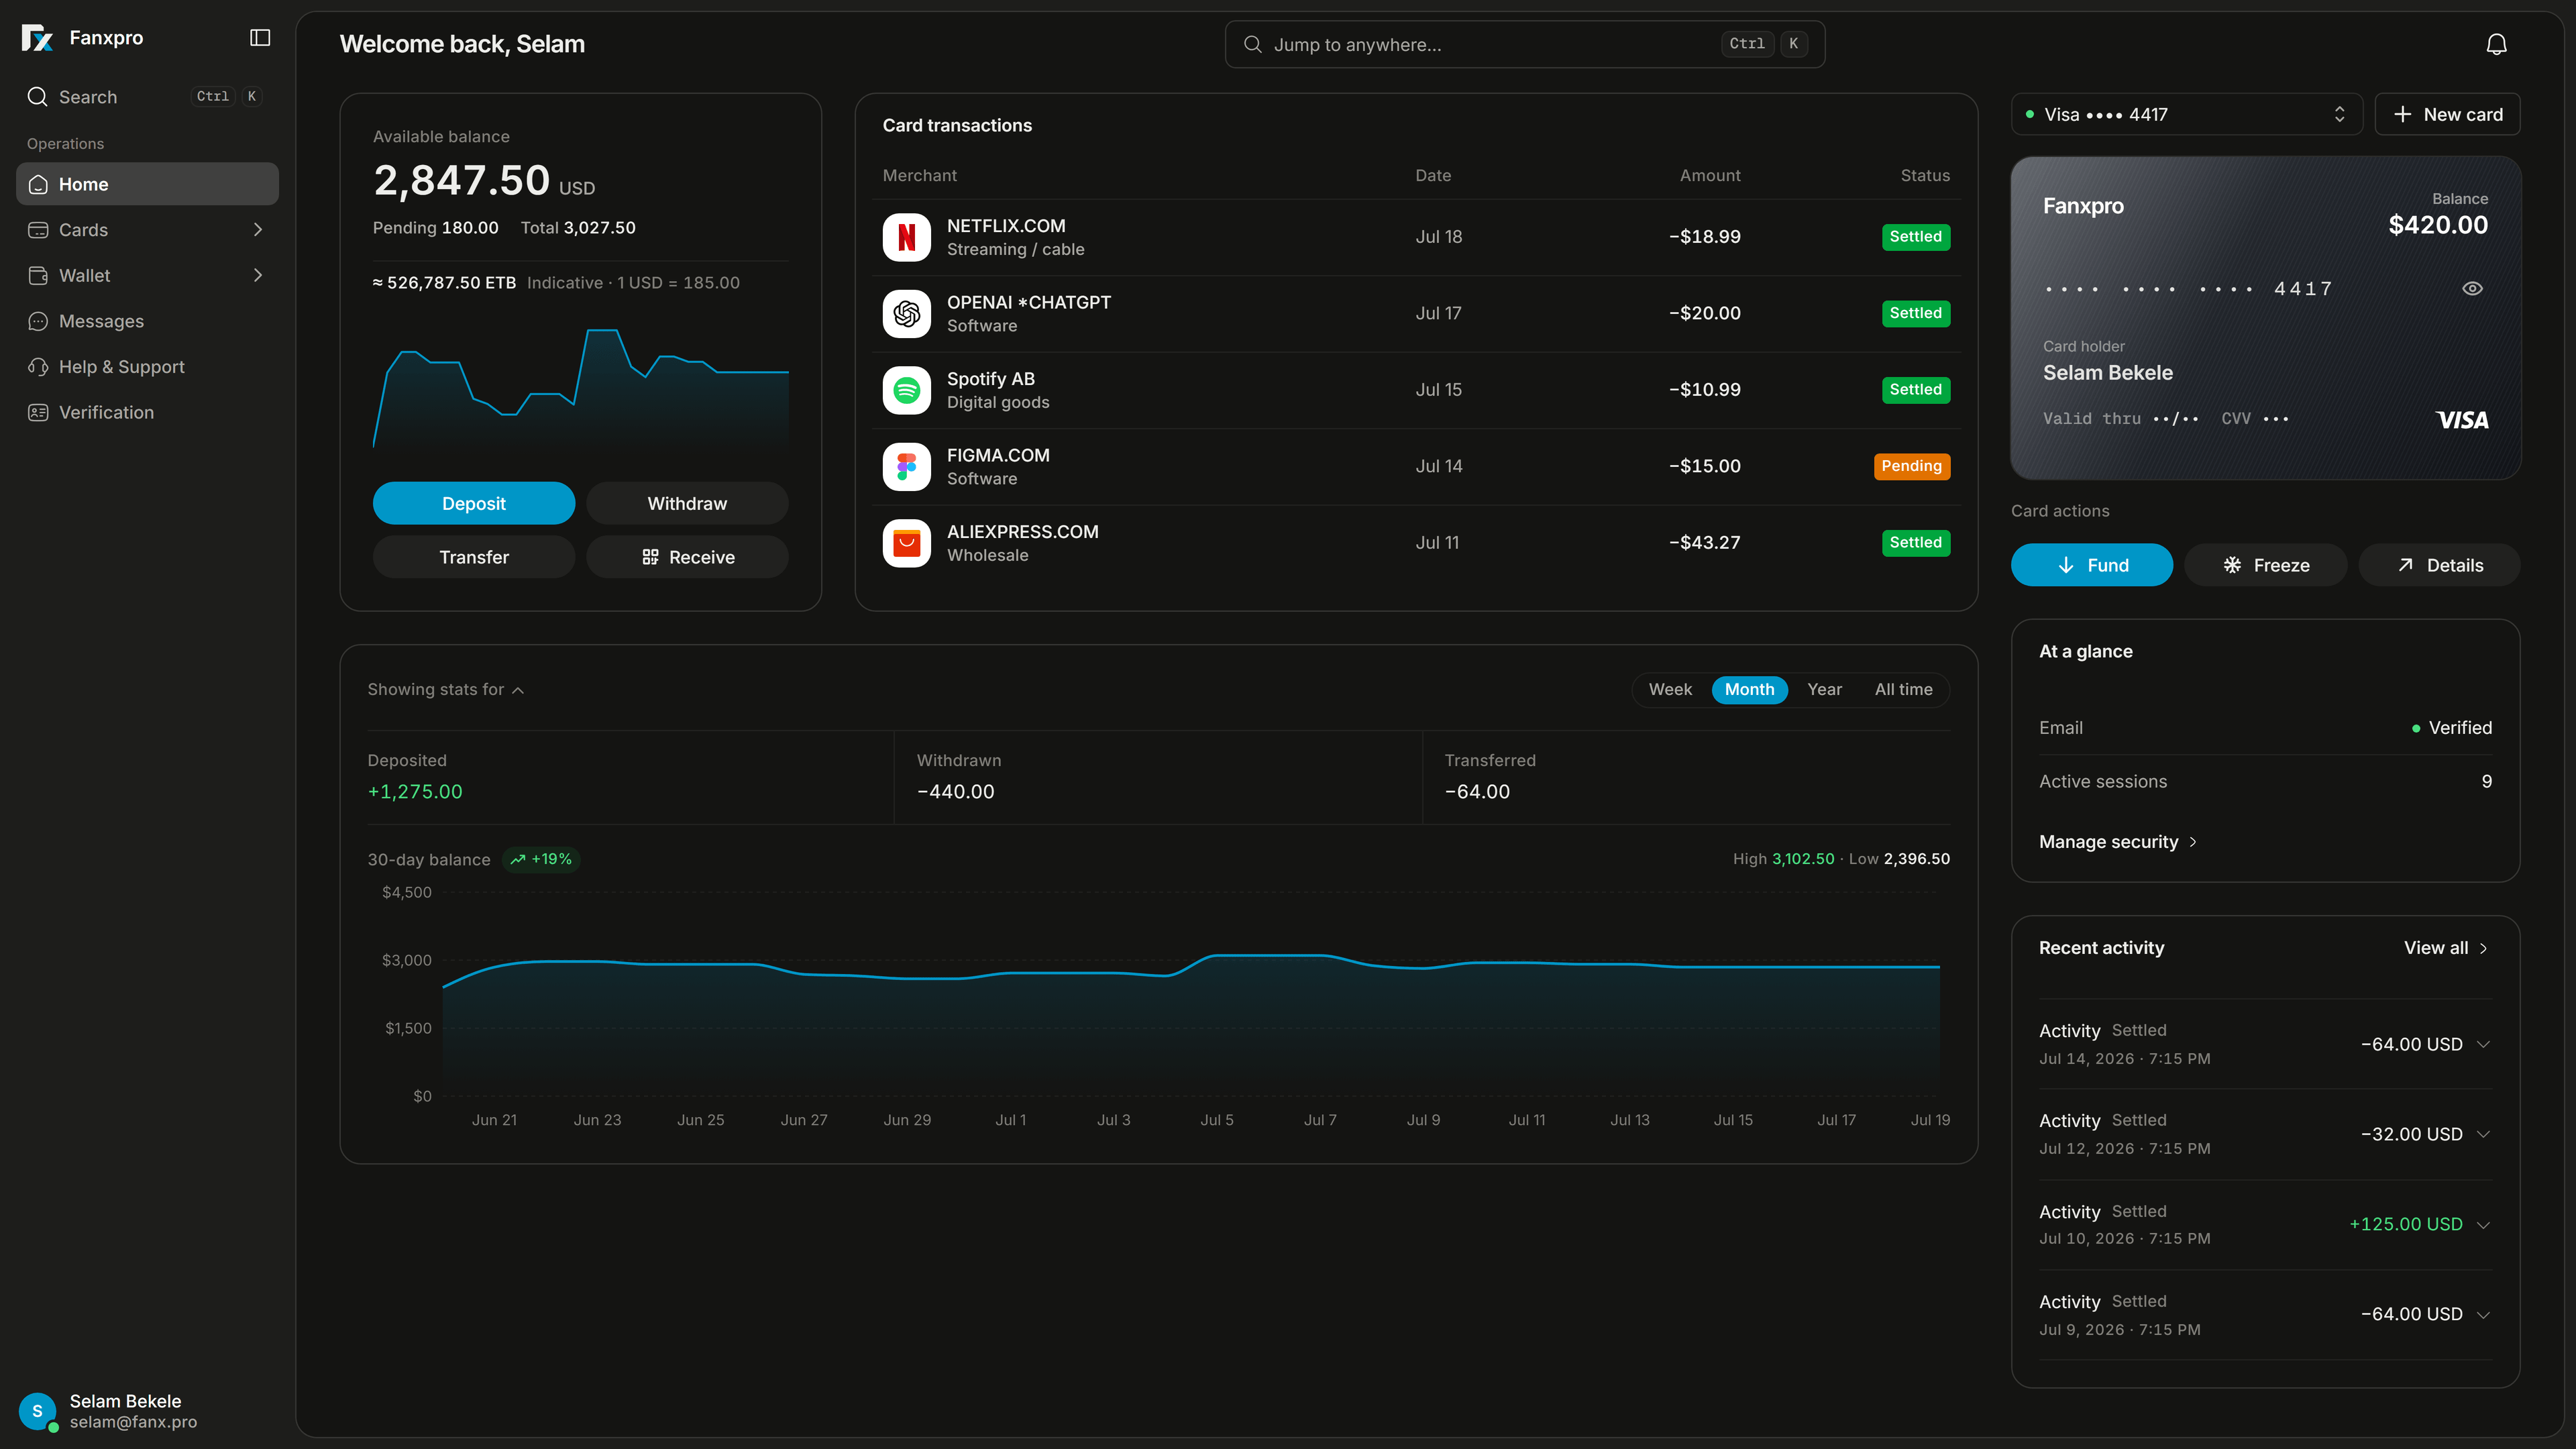Screen dimensions: 2576x1449
Task: Click the Deposit button
Action: click(x=474, y=503)
